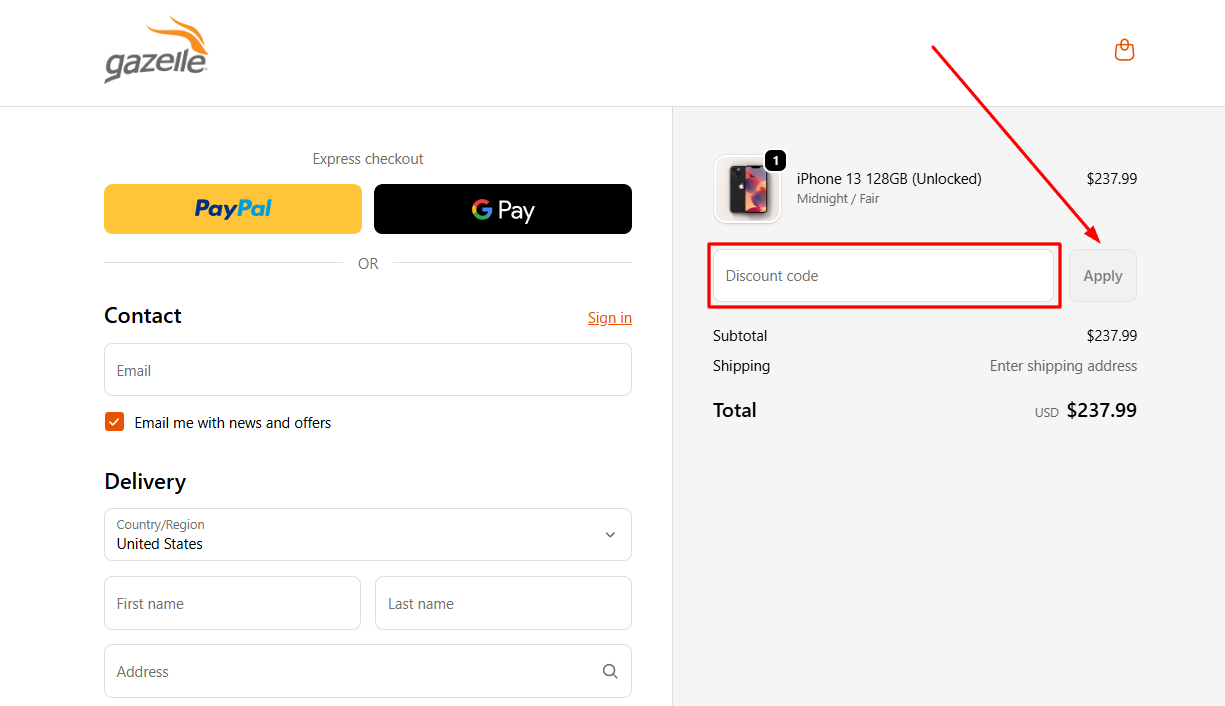Click the Gazelle logo

(156, 50)
